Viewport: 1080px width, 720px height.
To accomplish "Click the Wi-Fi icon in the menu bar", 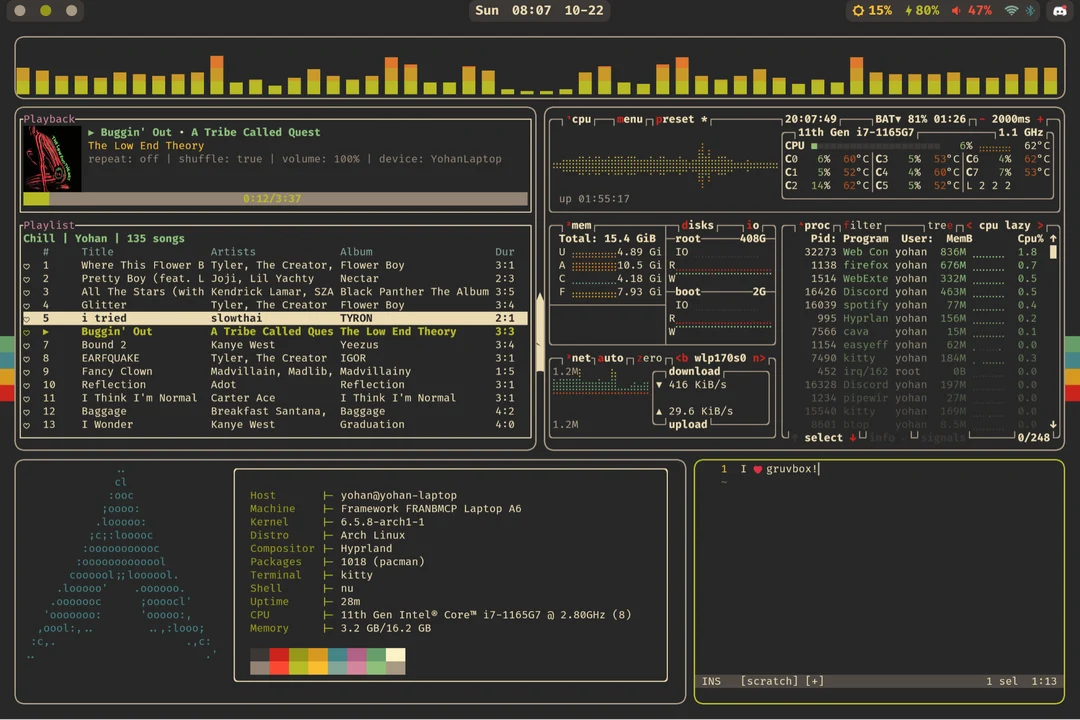I will (1011, 11).
